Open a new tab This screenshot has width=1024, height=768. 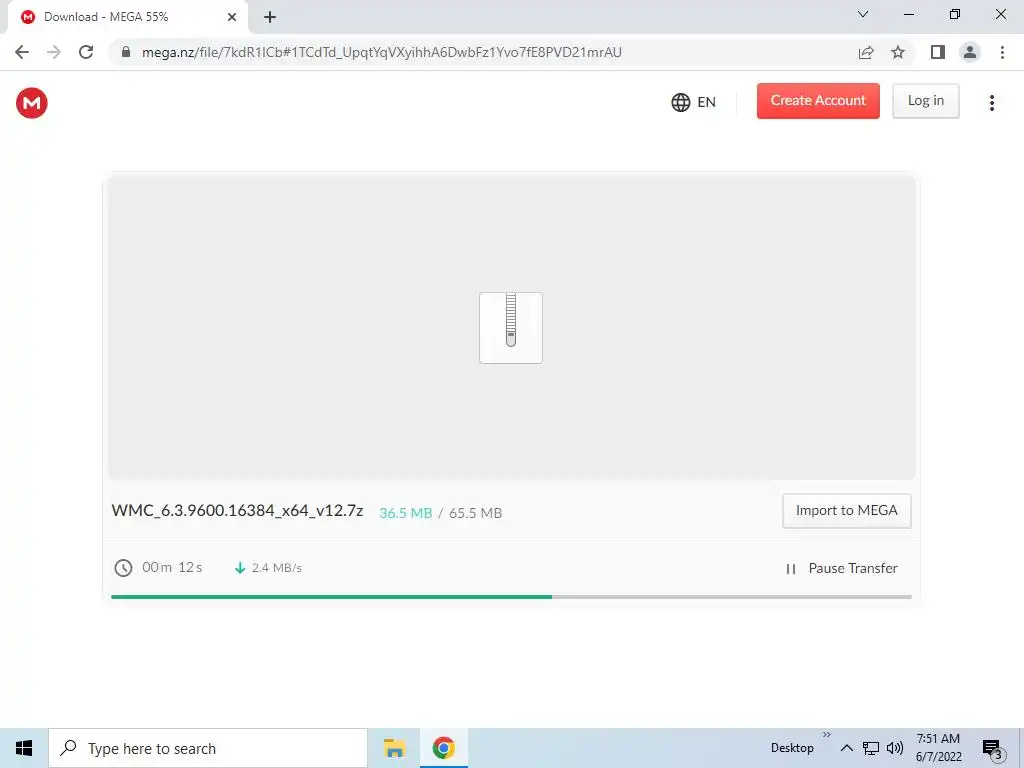(270, 17)
